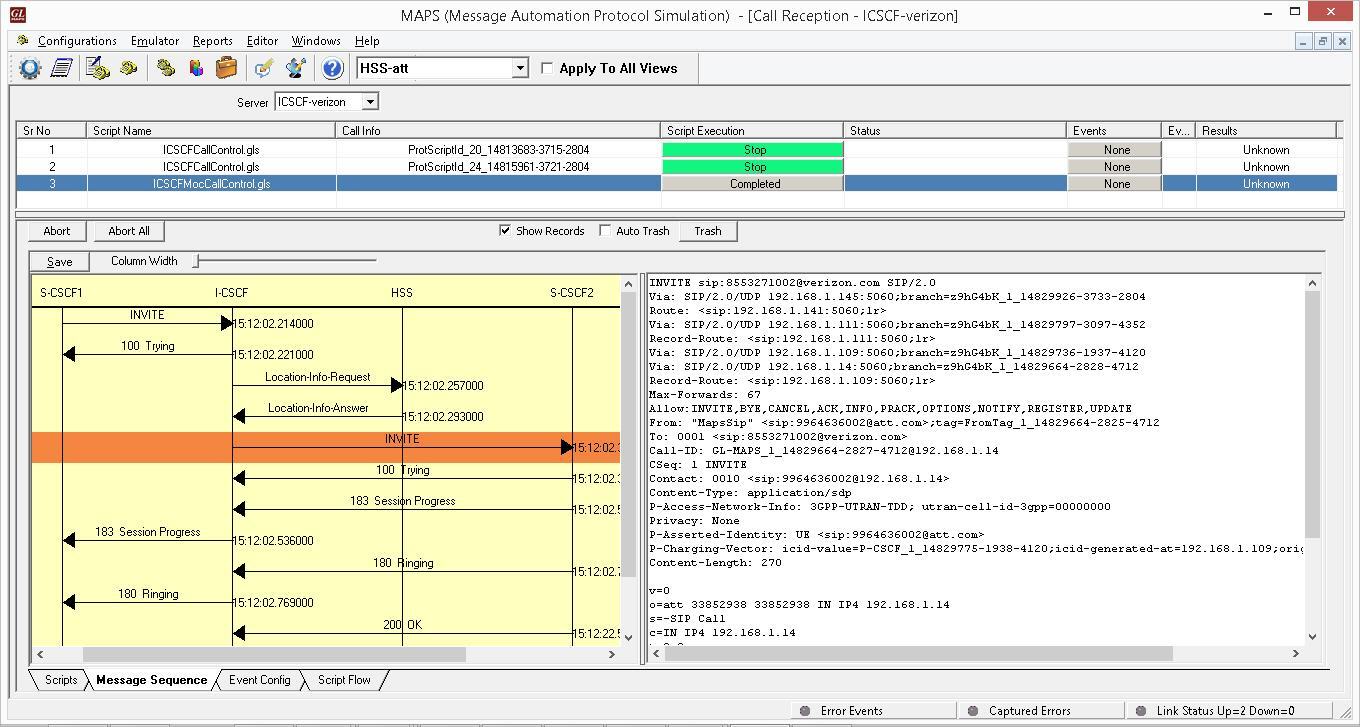The height and width of the screenshot is (727, 1360).
Task: Select the Message Sequence tab
Action: pos(151,680)
